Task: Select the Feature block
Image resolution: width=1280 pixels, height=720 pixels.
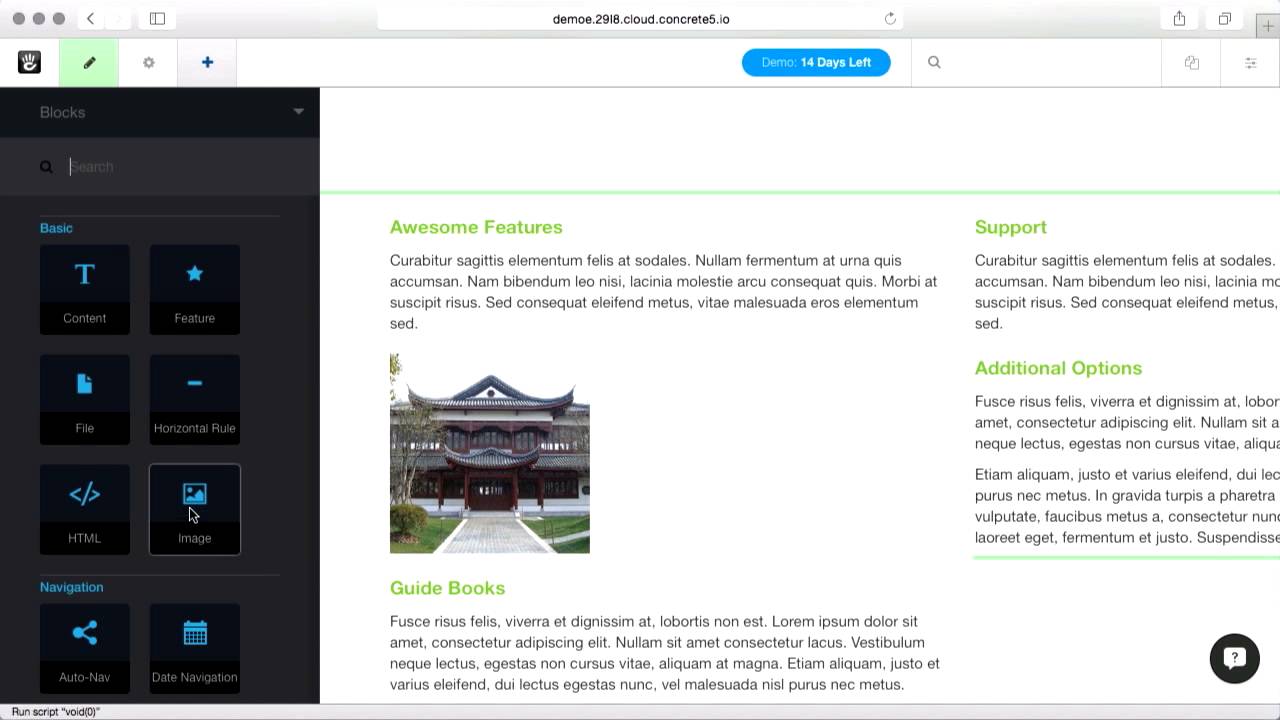Action: click(x=195, y=289)
